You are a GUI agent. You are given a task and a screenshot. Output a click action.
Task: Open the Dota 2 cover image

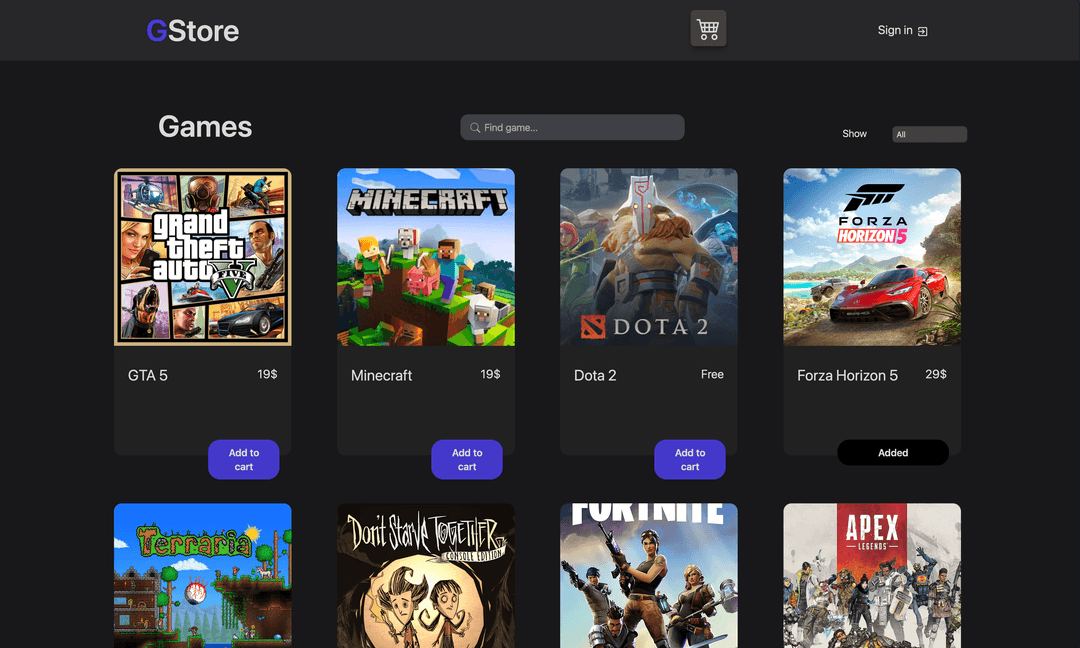649,257
